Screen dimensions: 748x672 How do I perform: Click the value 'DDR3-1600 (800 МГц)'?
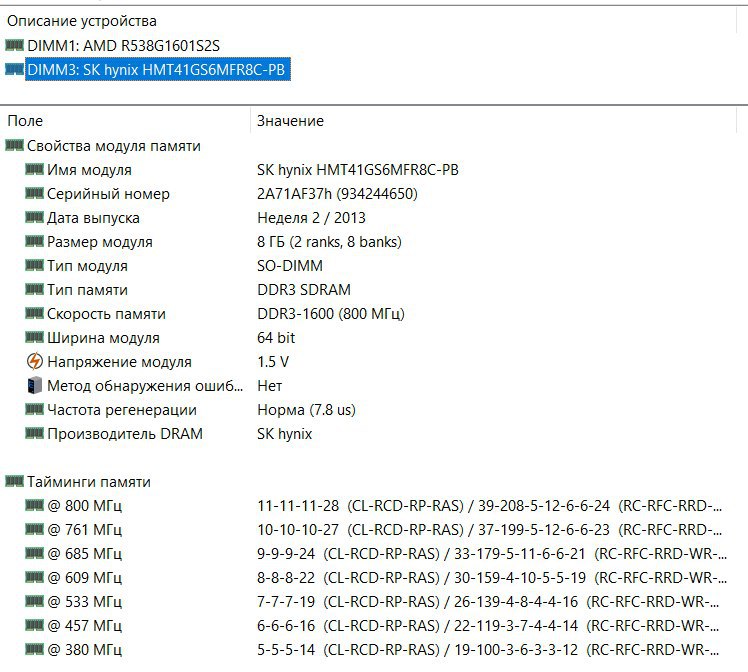(331, 314)
